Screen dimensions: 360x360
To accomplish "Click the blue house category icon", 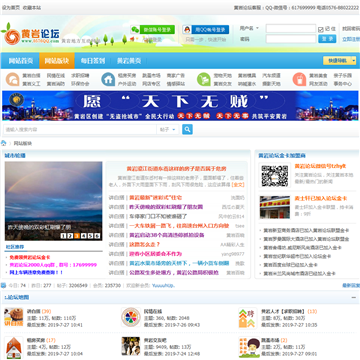I will [108, 79].
